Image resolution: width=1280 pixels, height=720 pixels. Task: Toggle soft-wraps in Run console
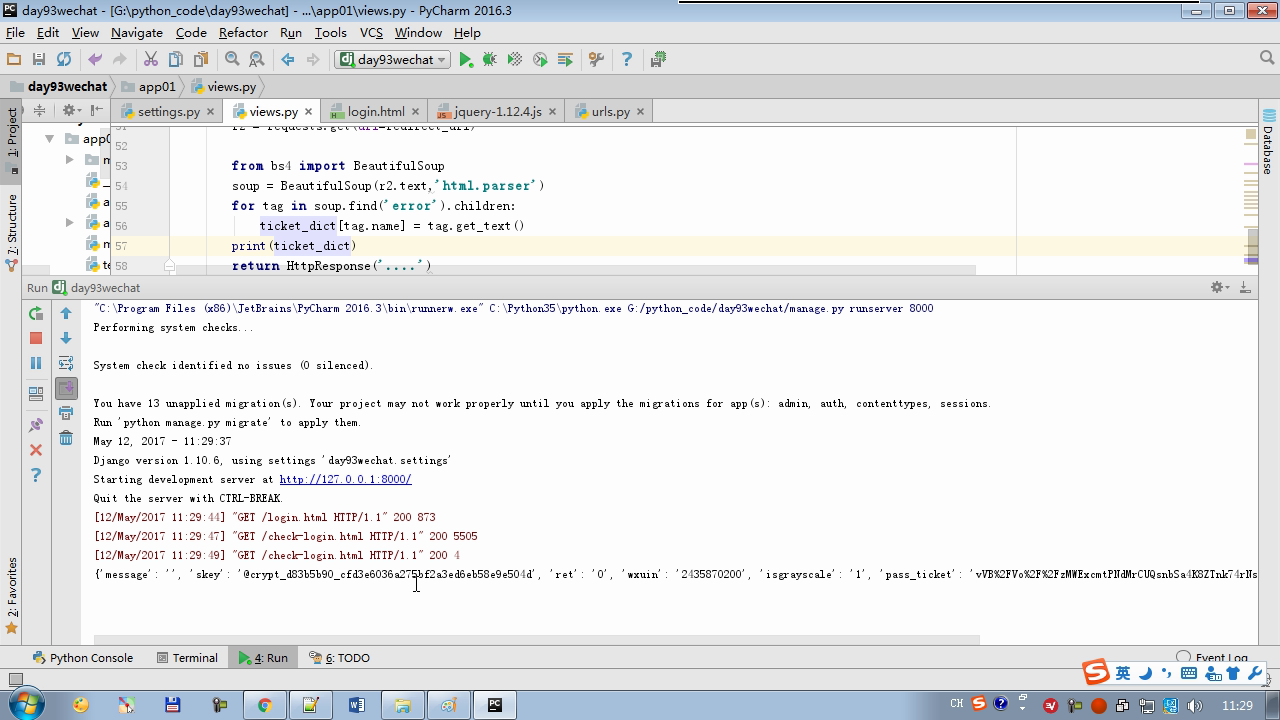point(66,363)
